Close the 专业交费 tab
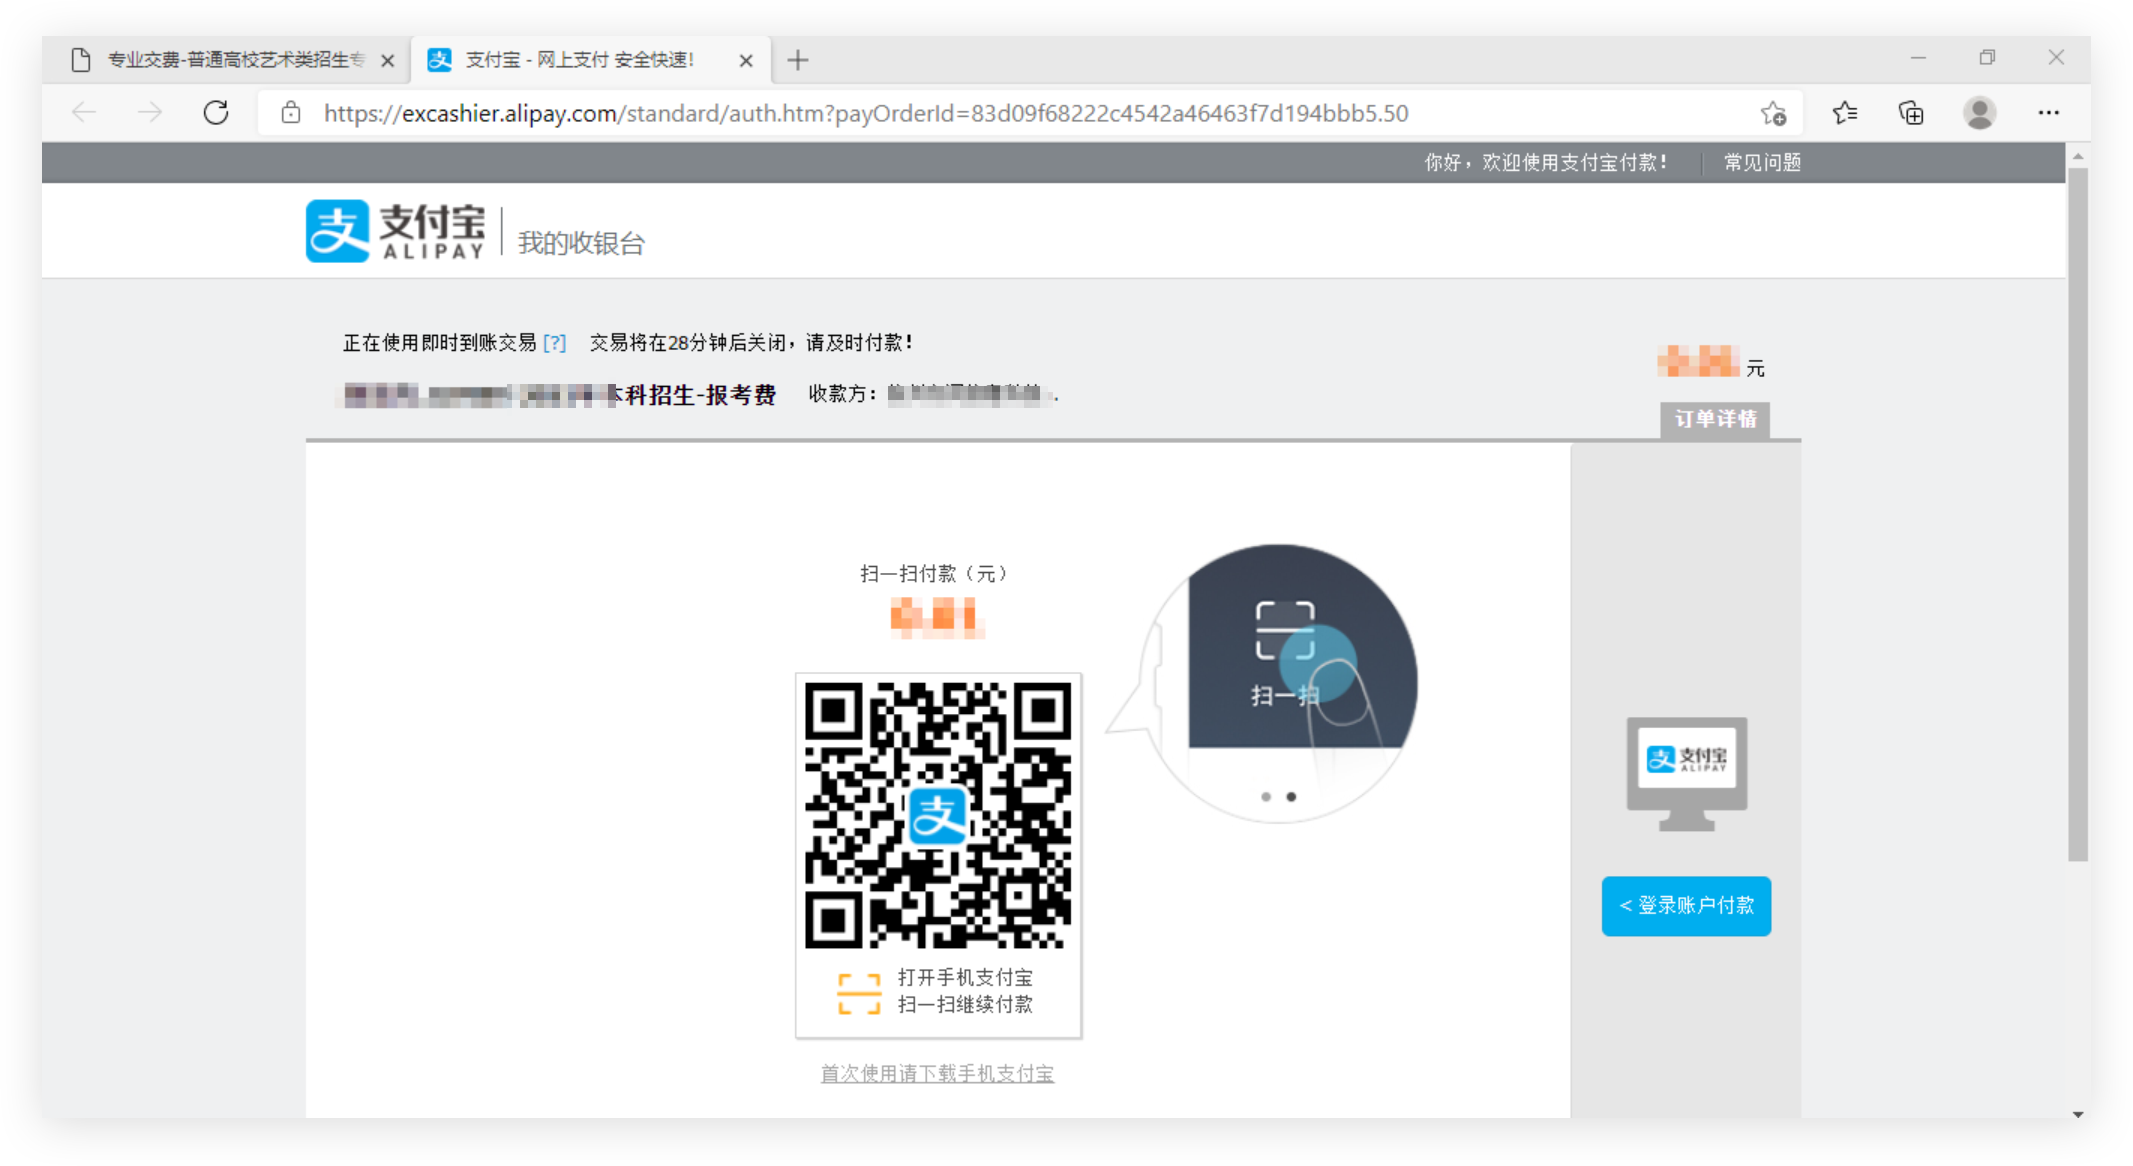2133x1166 pixels. [x=388, y=61]
